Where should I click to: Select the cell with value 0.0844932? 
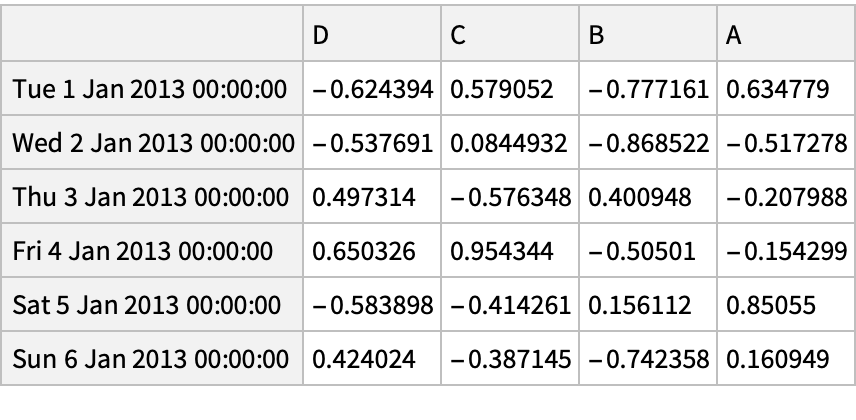[510, 143]
